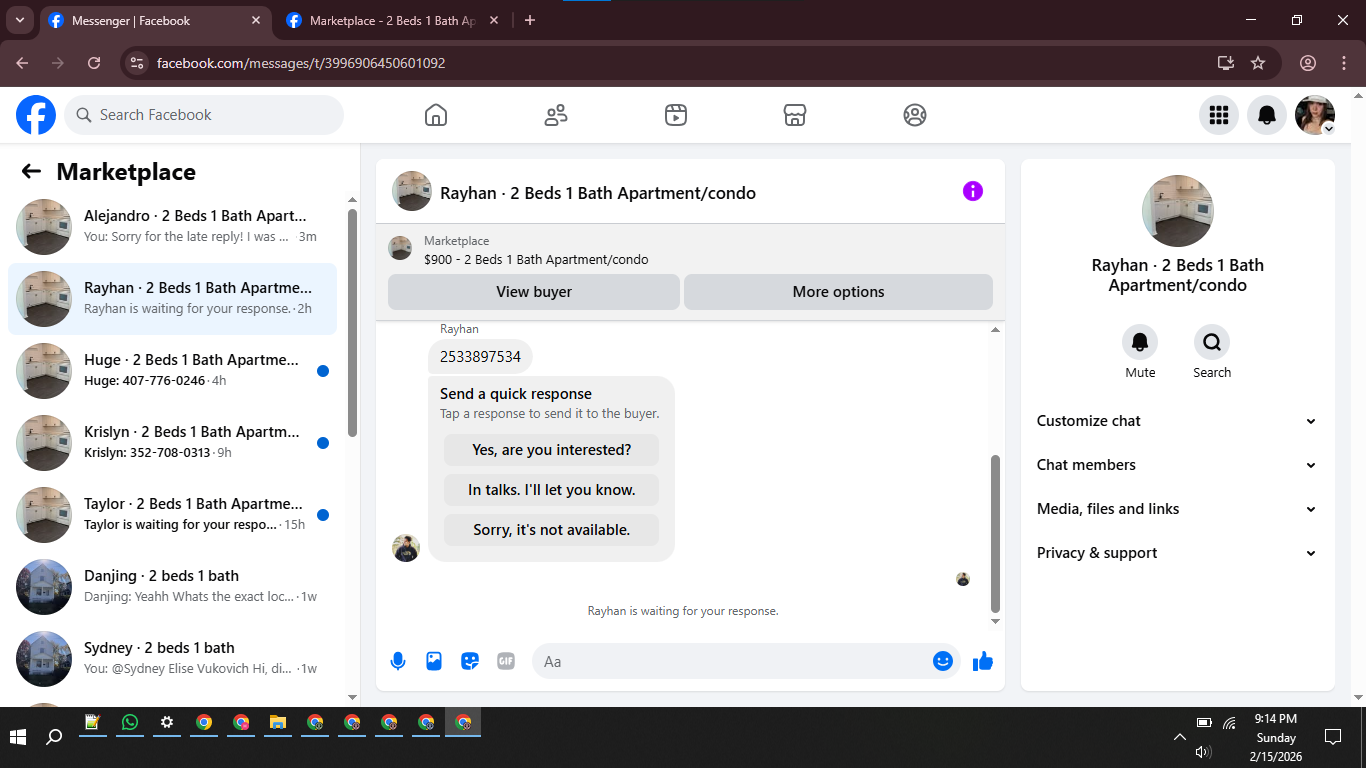Open the Facebook Home icon

(x=436, y=115)
